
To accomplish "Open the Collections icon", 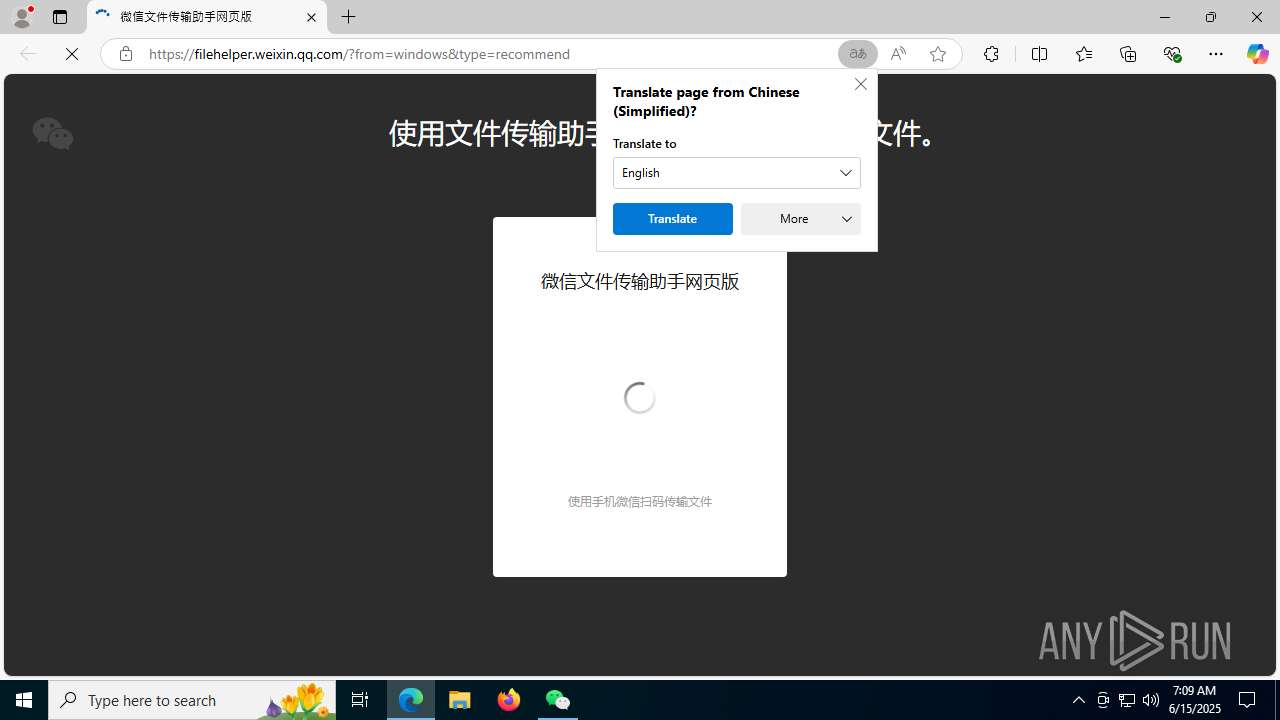I will pos(1128,54).
